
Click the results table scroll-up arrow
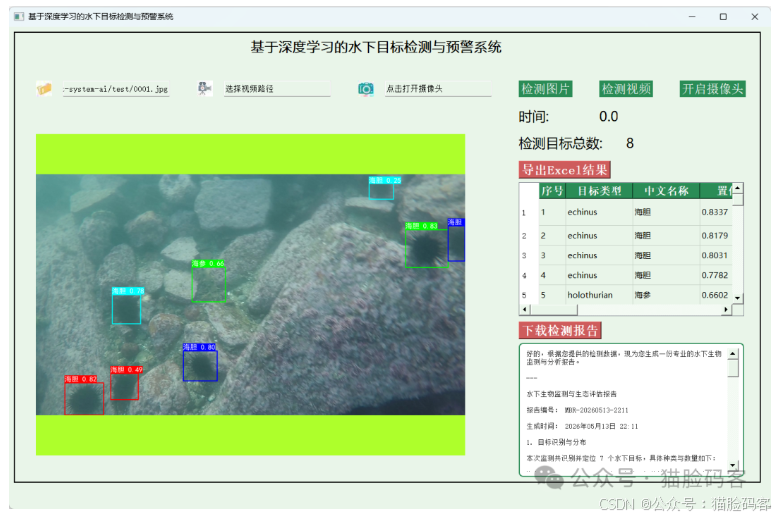[x=738, y=188]
